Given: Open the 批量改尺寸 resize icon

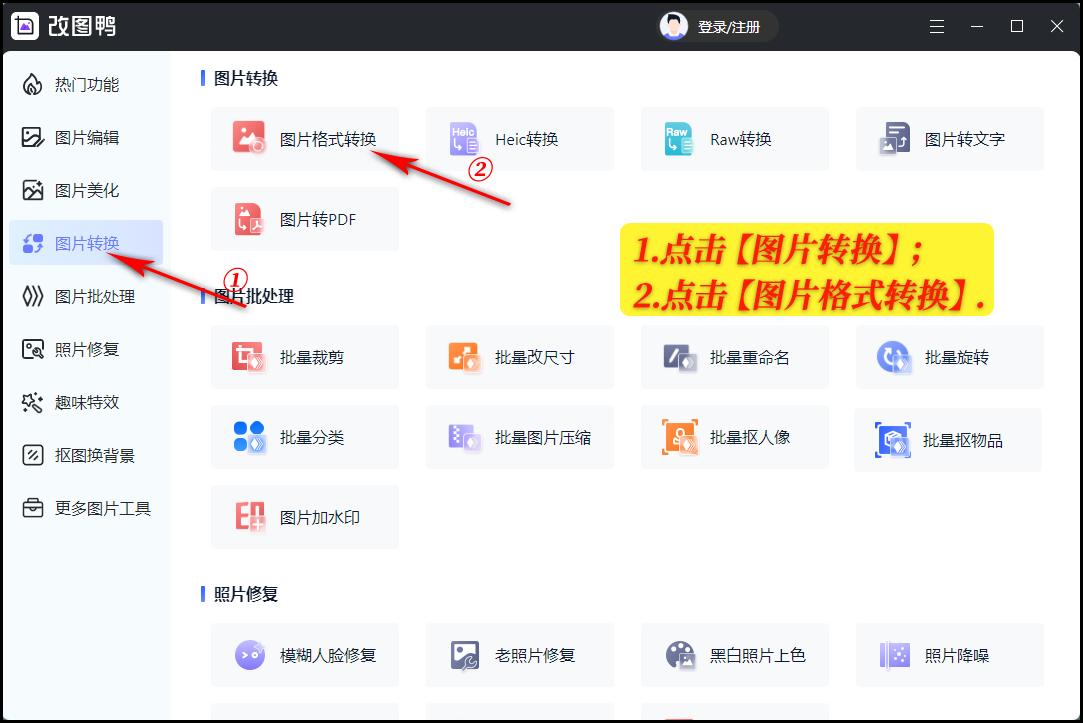Looking at the screenshot, I should pos(463,357).
